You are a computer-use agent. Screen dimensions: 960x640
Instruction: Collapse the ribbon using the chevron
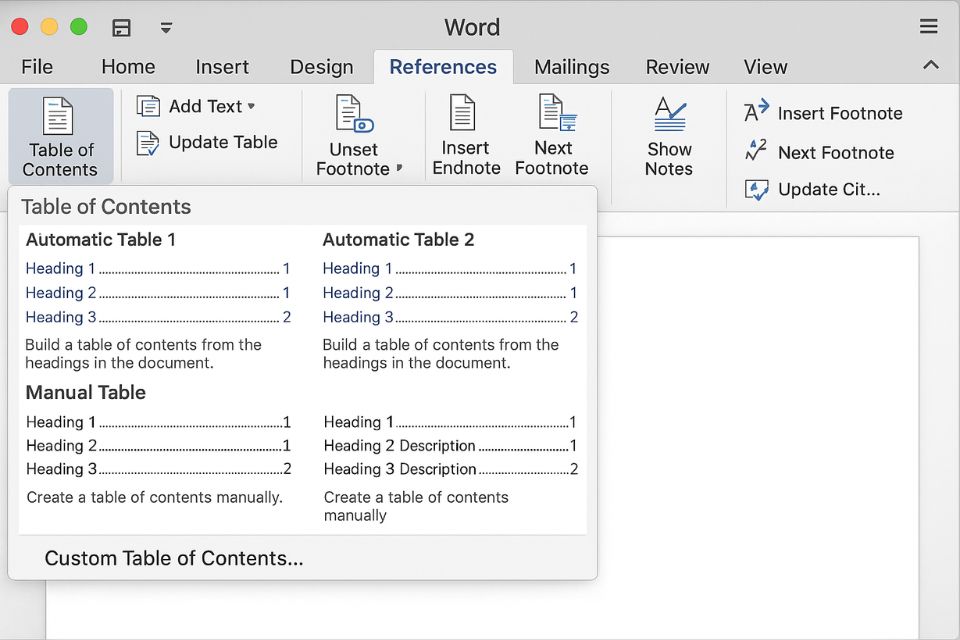(x=931, y=66)
